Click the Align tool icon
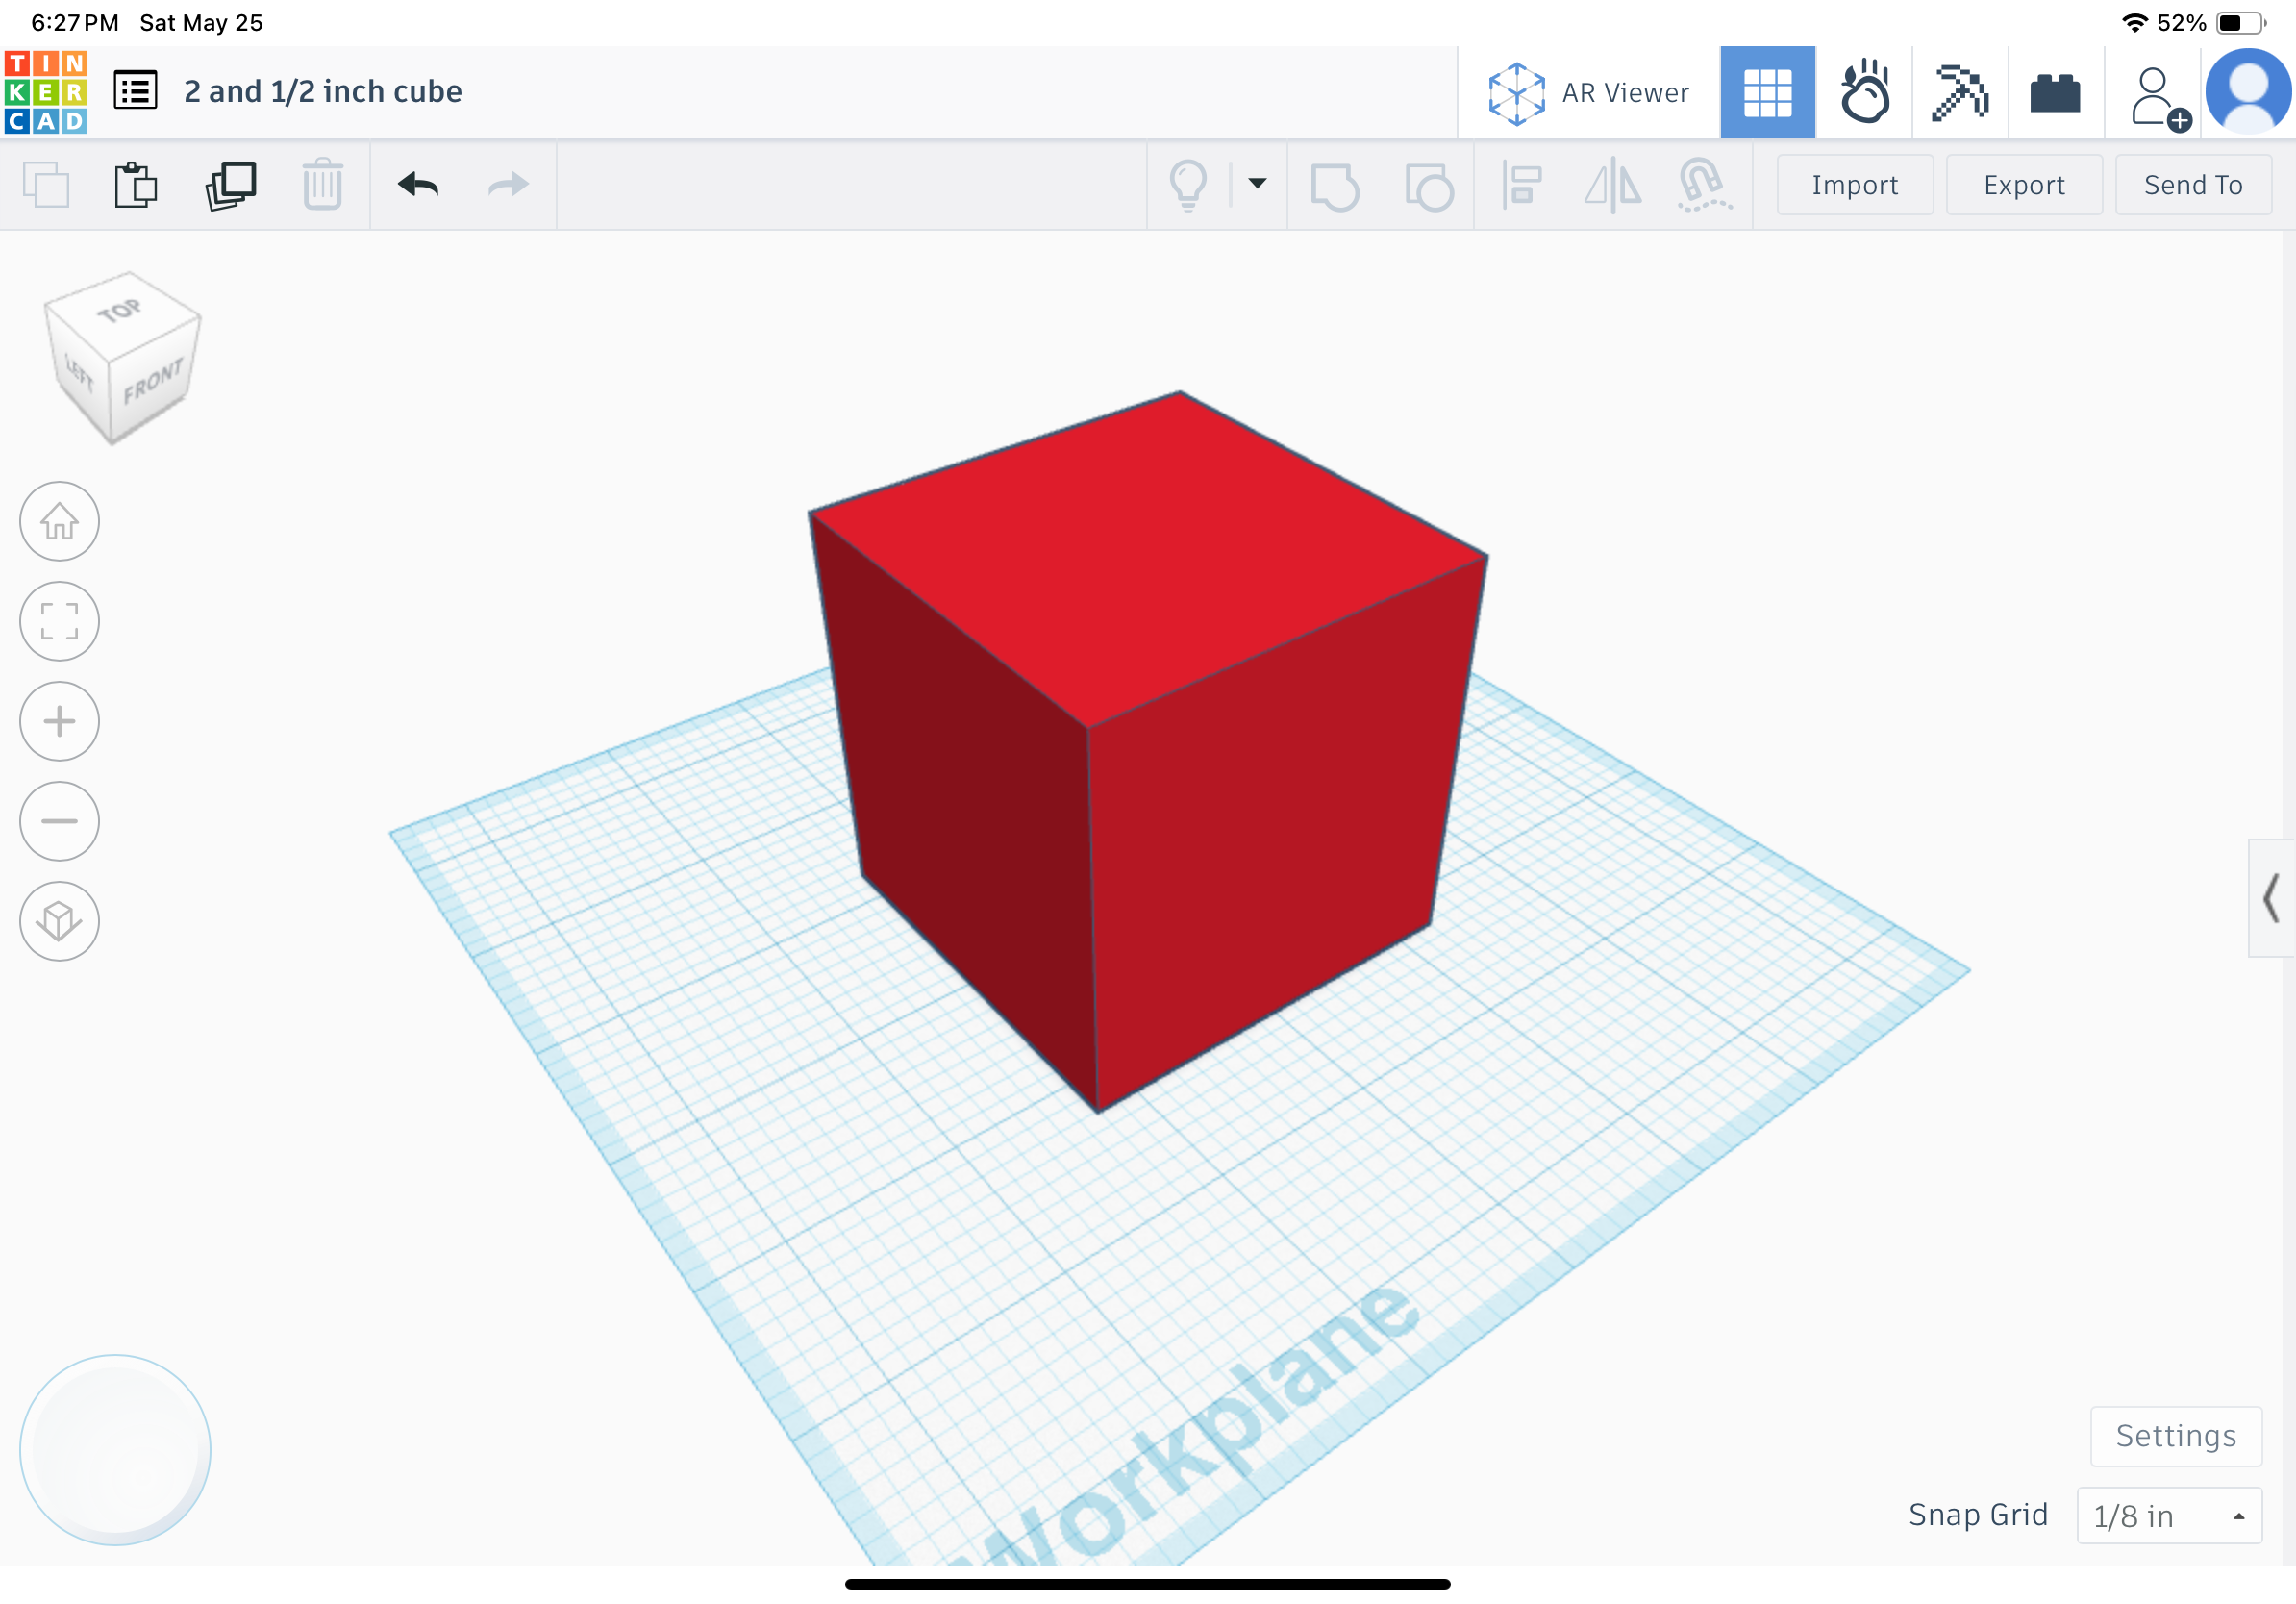The image size is (2296, 1604). click(1521, 185)
